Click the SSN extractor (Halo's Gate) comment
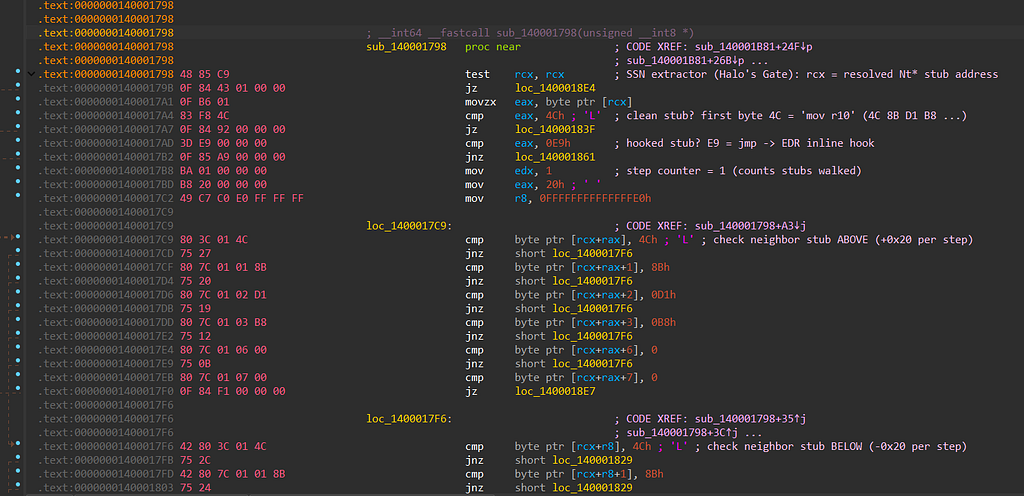 pyautogui.click(x=807, y=74)
